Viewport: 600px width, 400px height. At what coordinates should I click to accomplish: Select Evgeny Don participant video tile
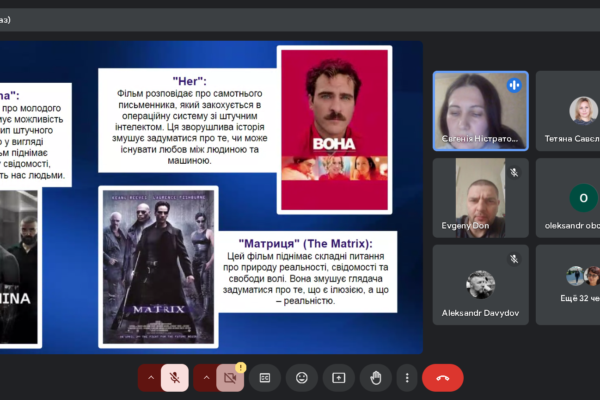pos(481,198)
